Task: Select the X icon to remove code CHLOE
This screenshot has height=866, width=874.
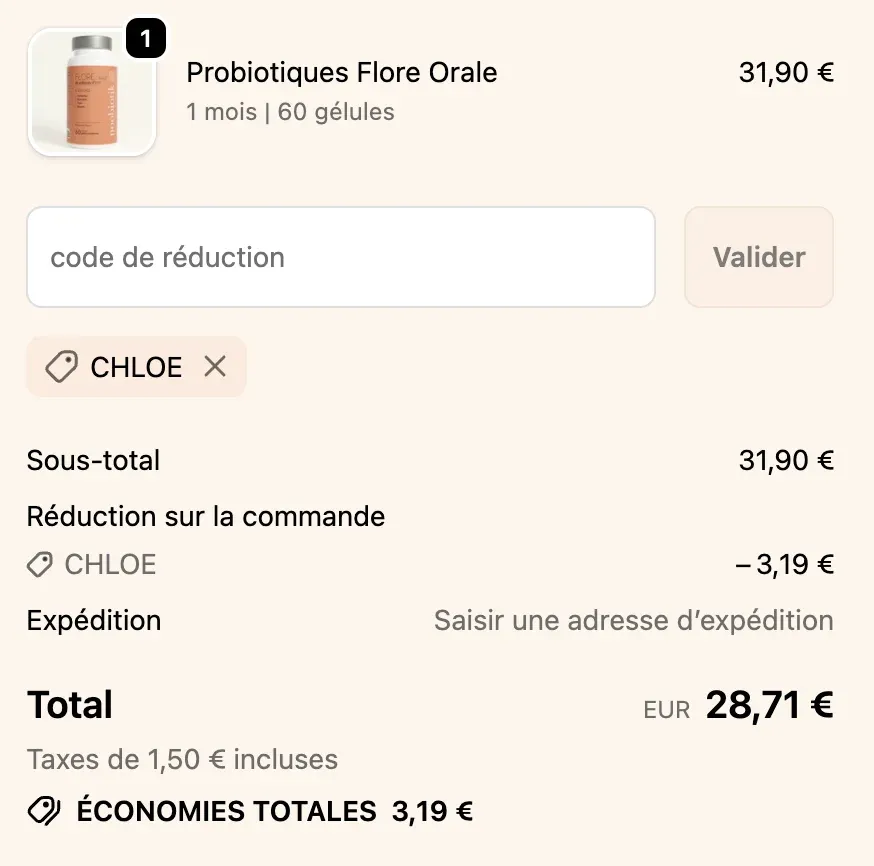Action: [214, 367]
